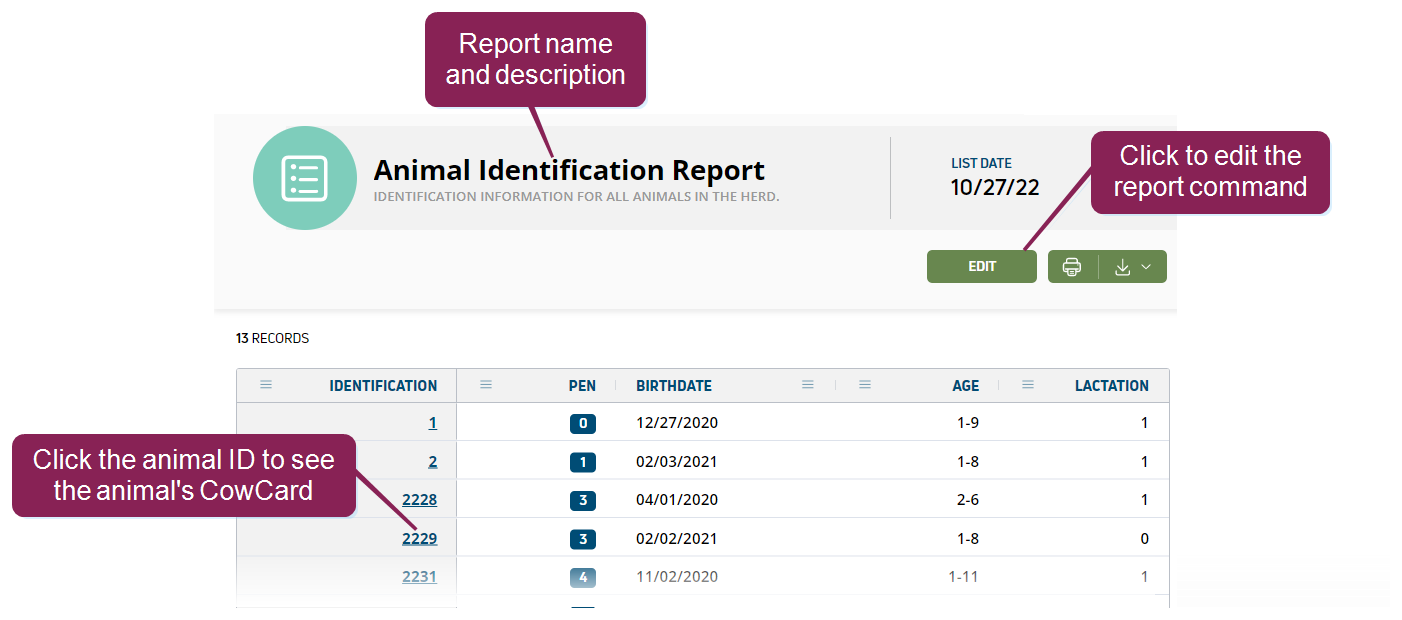
Task: Expand the download options chevron
Action: coord(1147,267)
